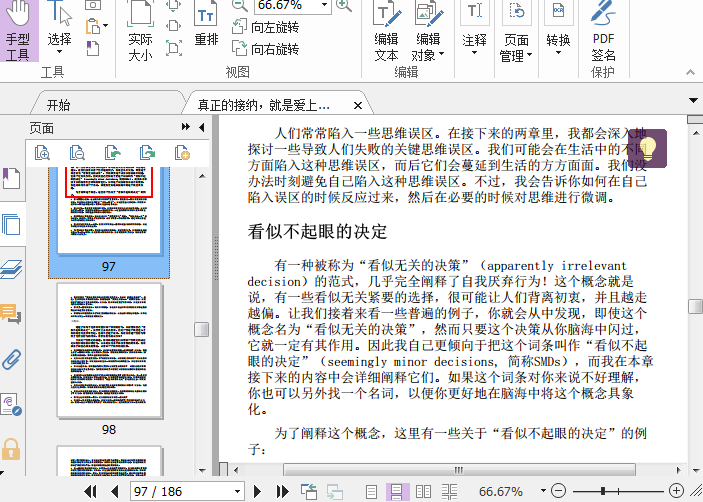The image size is (703, 502).
Task: Click the PDF签名 signature icon
Action: click(603, 32)
